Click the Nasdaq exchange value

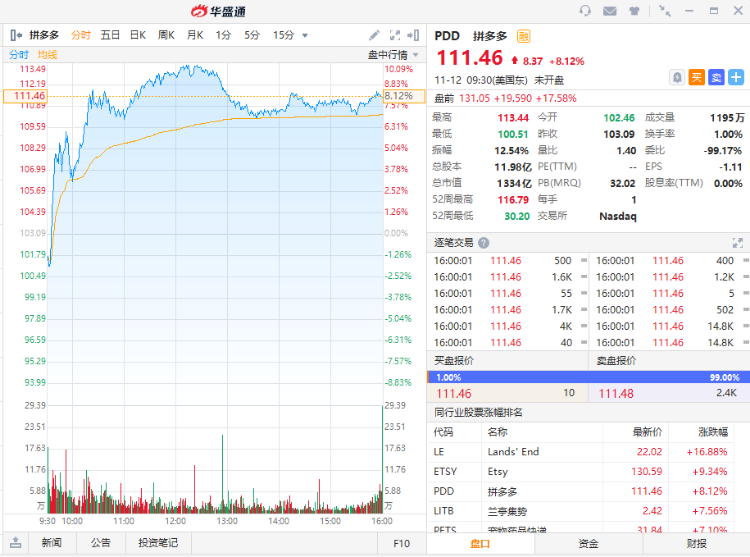618,216
